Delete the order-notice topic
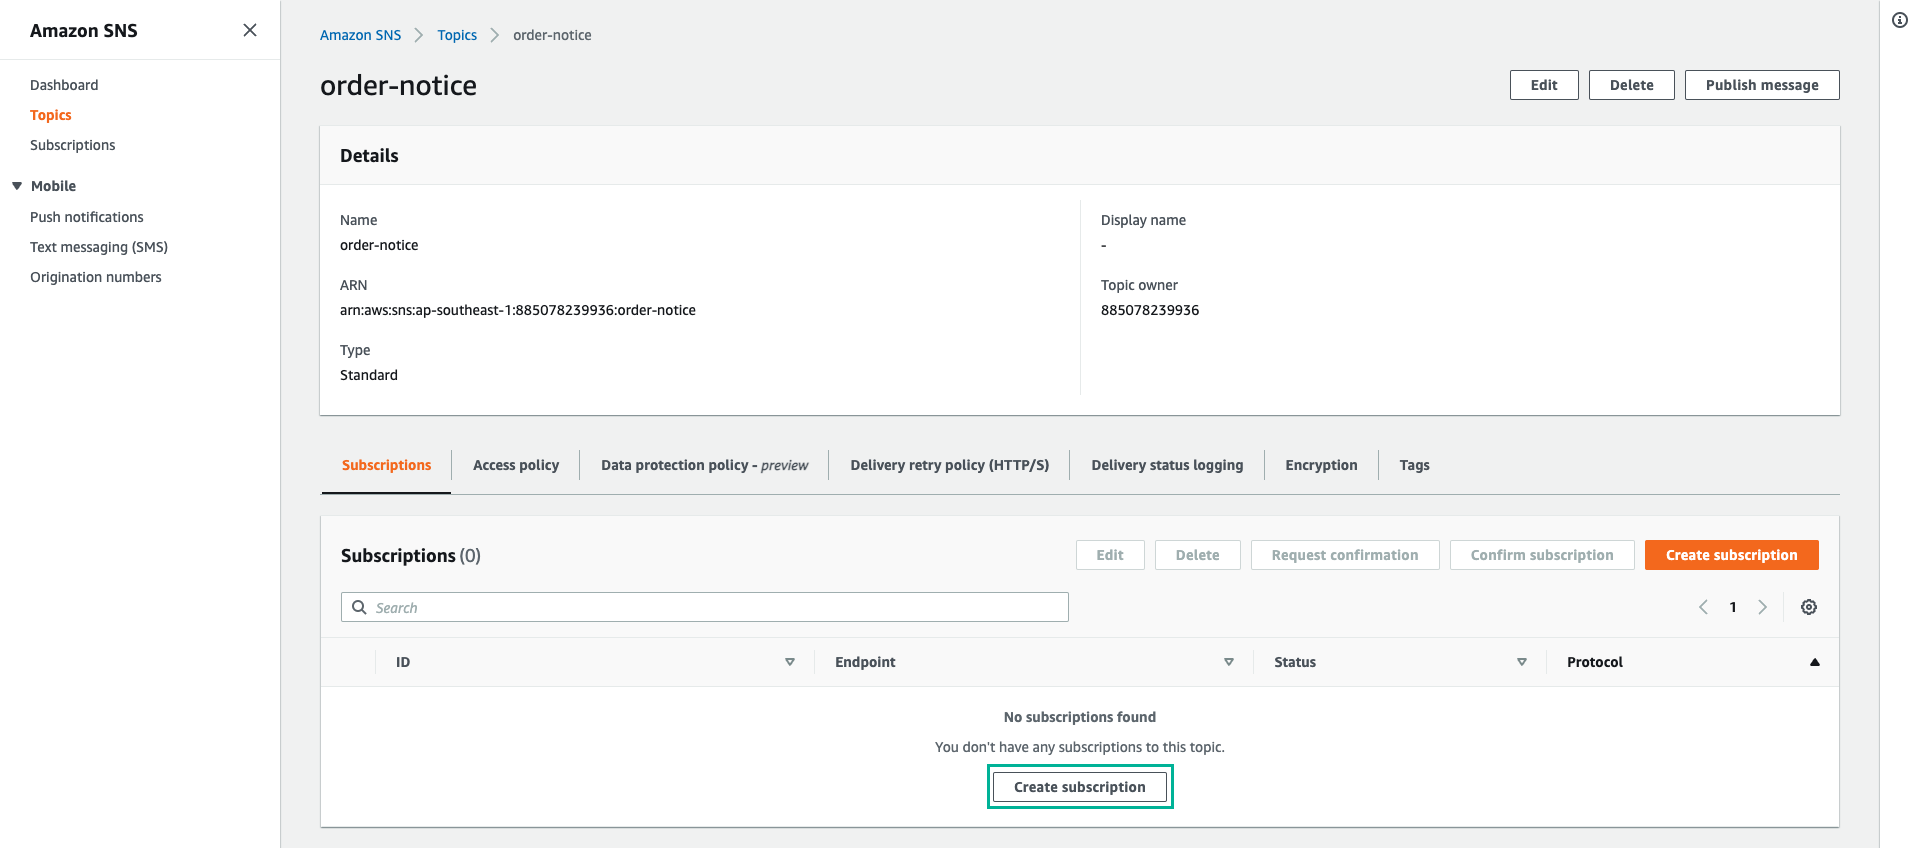 click(x=1631, y=85)
